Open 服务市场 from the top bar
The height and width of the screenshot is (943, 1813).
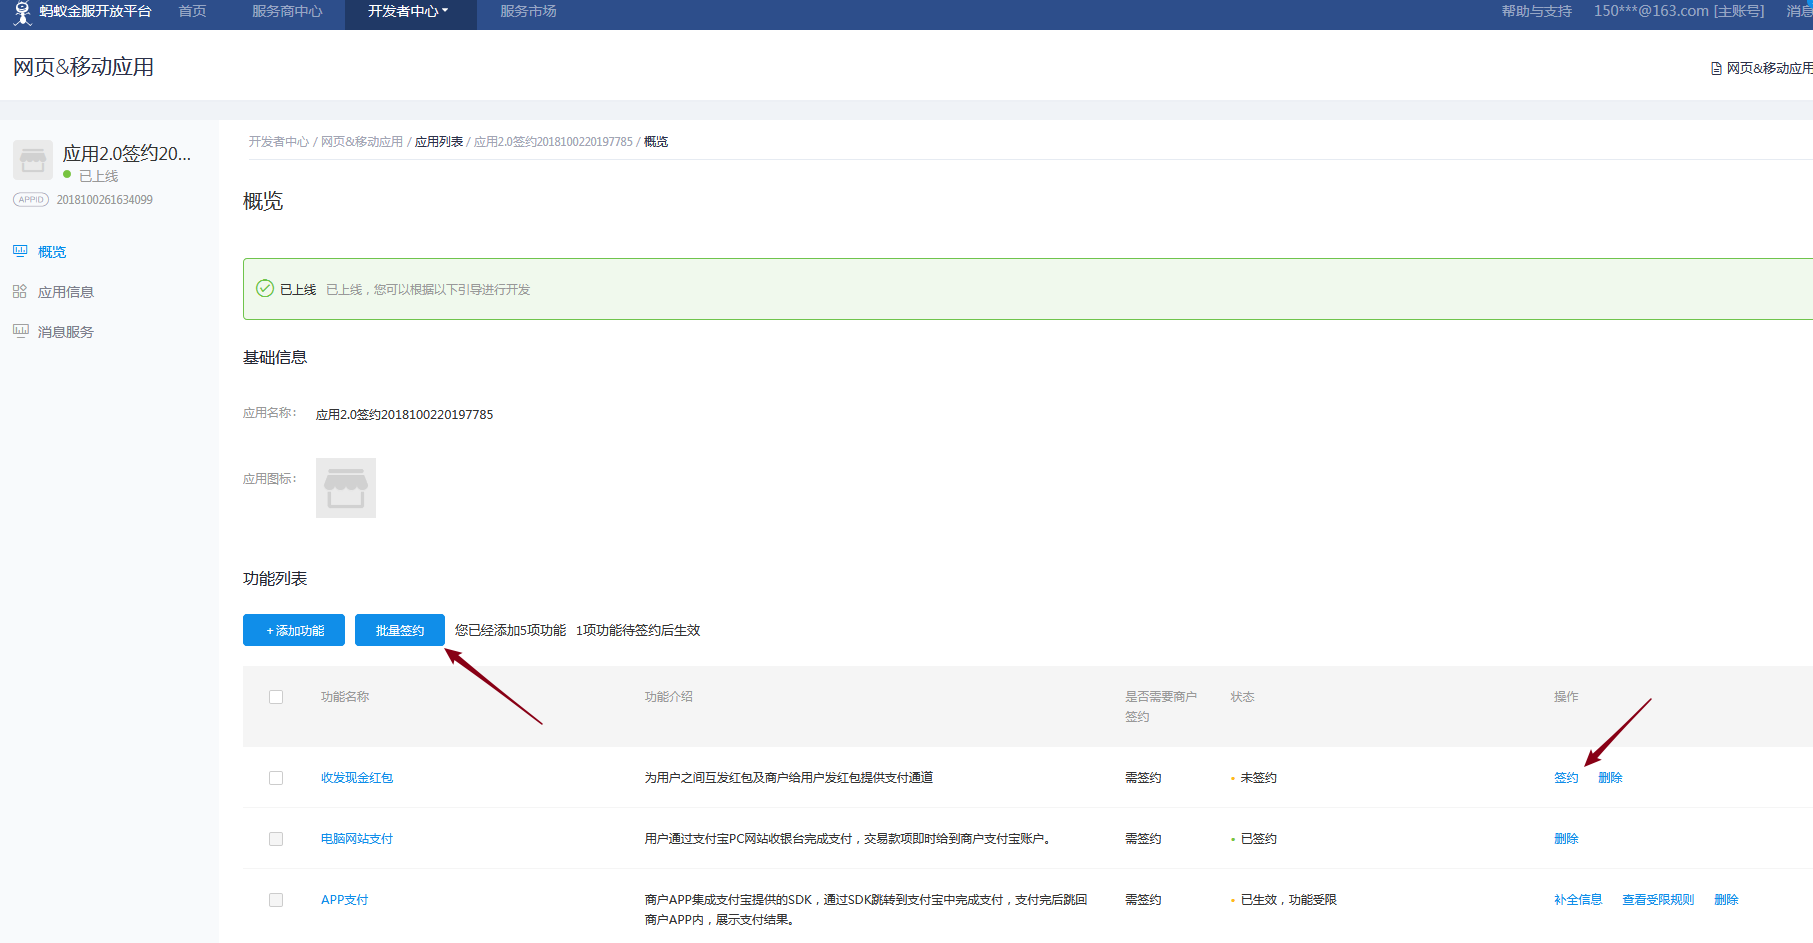pos(528,12)
